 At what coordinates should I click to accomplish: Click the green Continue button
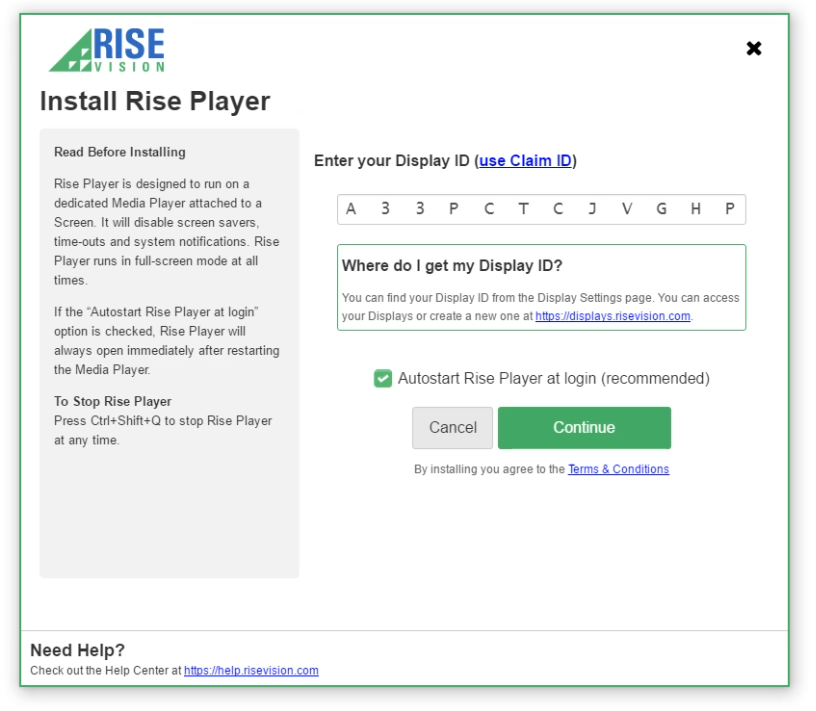pos(584,427)
